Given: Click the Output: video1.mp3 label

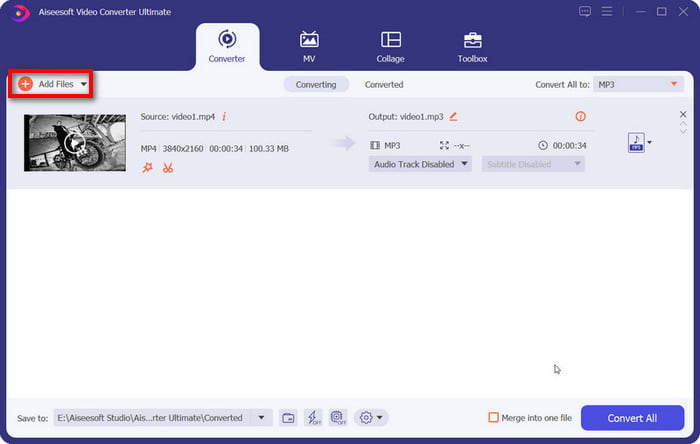Looking at the screenshot, I should tap(406, 116).
